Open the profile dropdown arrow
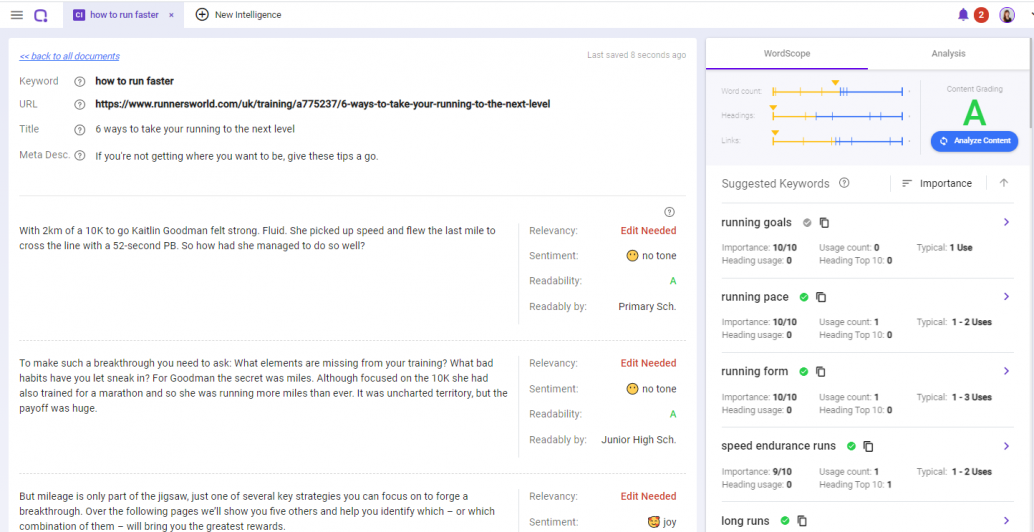The height and width of the screenshot is (532, 1034). (1030, 15)
